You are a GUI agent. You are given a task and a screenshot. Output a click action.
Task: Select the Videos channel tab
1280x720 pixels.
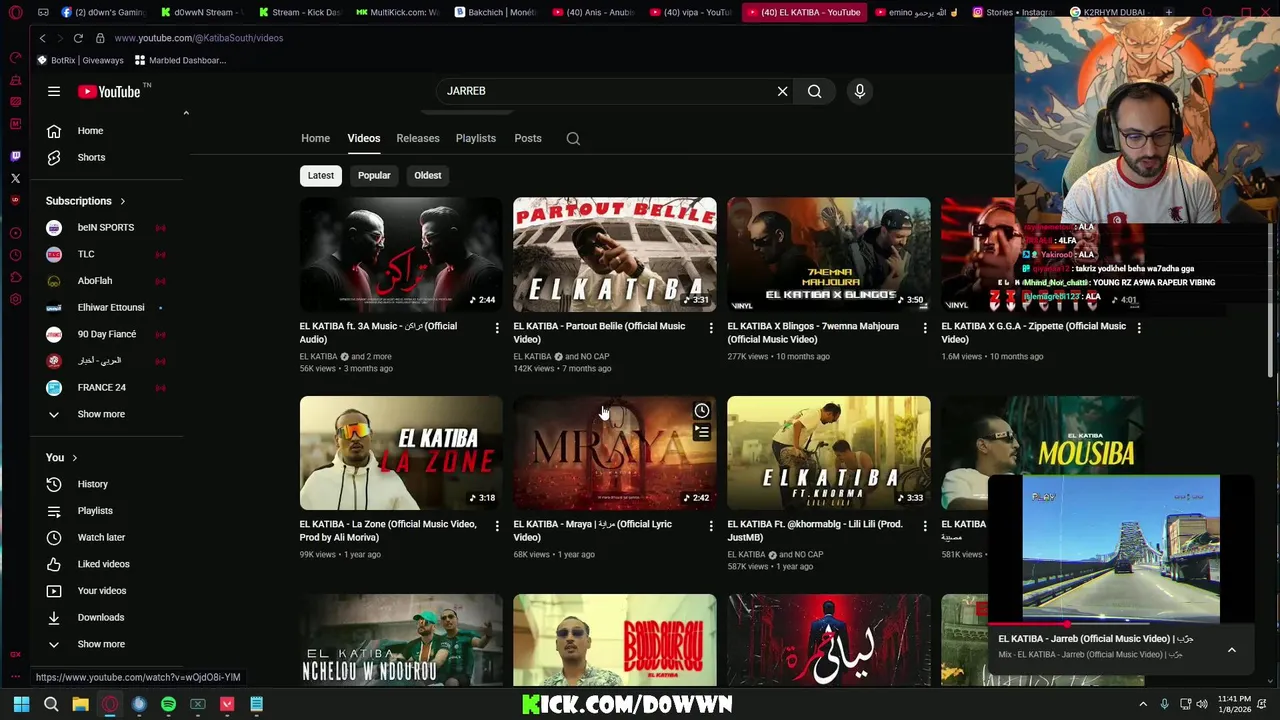(364, 138)
